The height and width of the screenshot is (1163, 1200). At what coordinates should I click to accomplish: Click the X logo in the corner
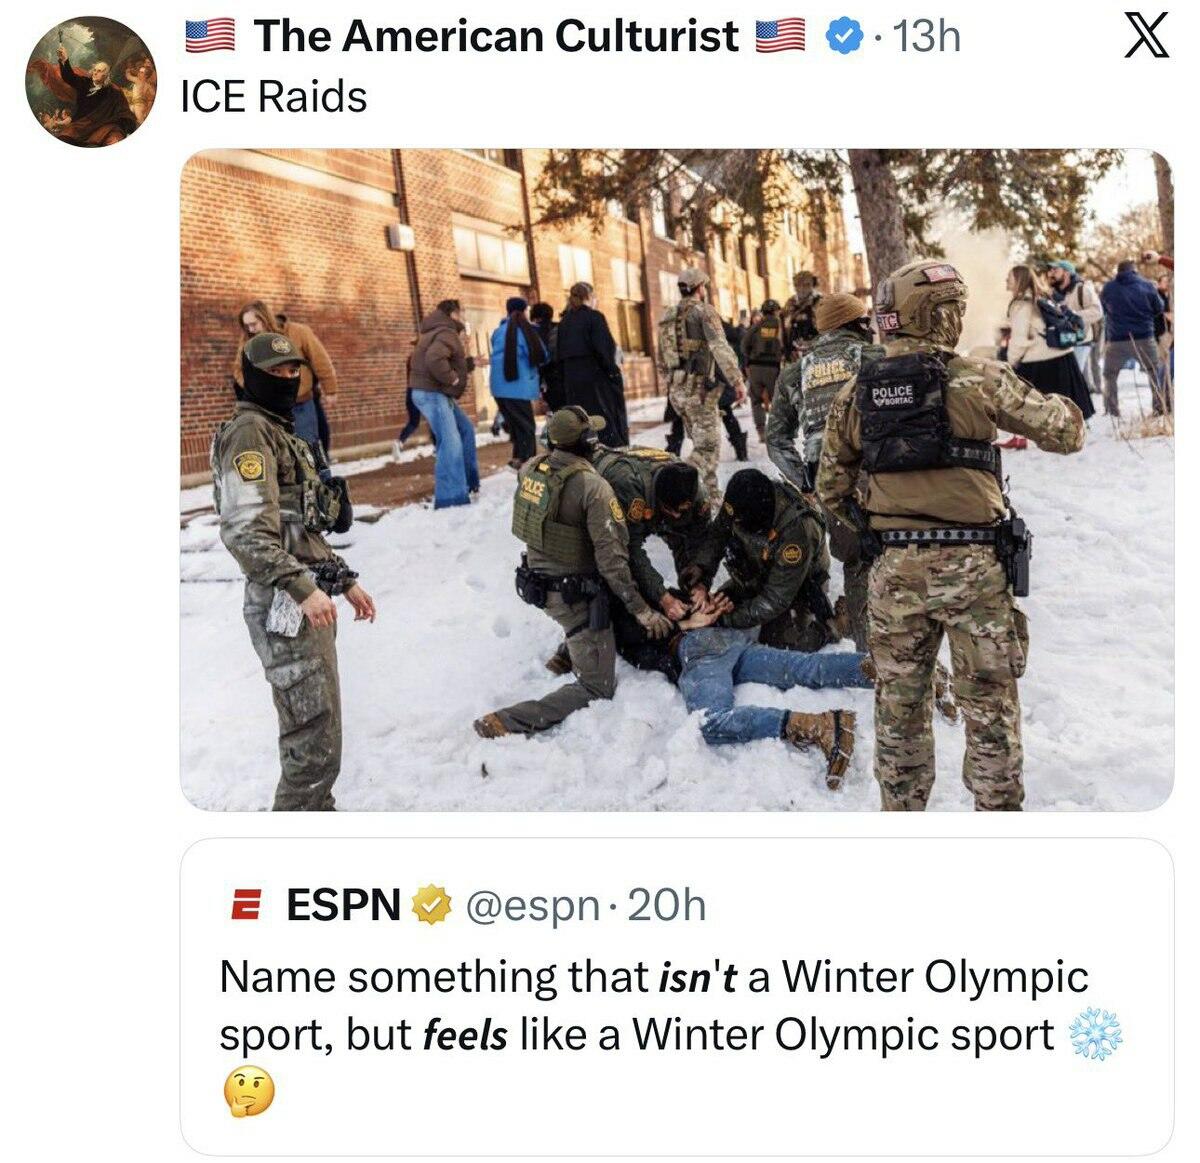click(x=1146, y=37)
